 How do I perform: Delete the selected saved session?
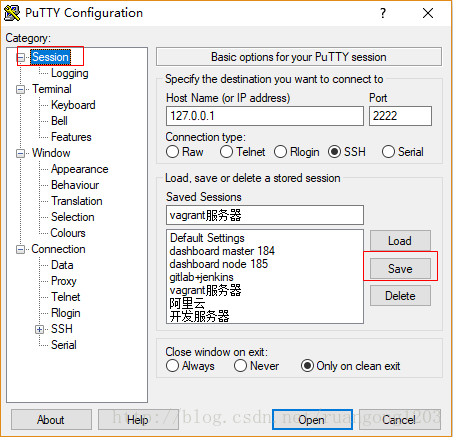coord(400,296)
